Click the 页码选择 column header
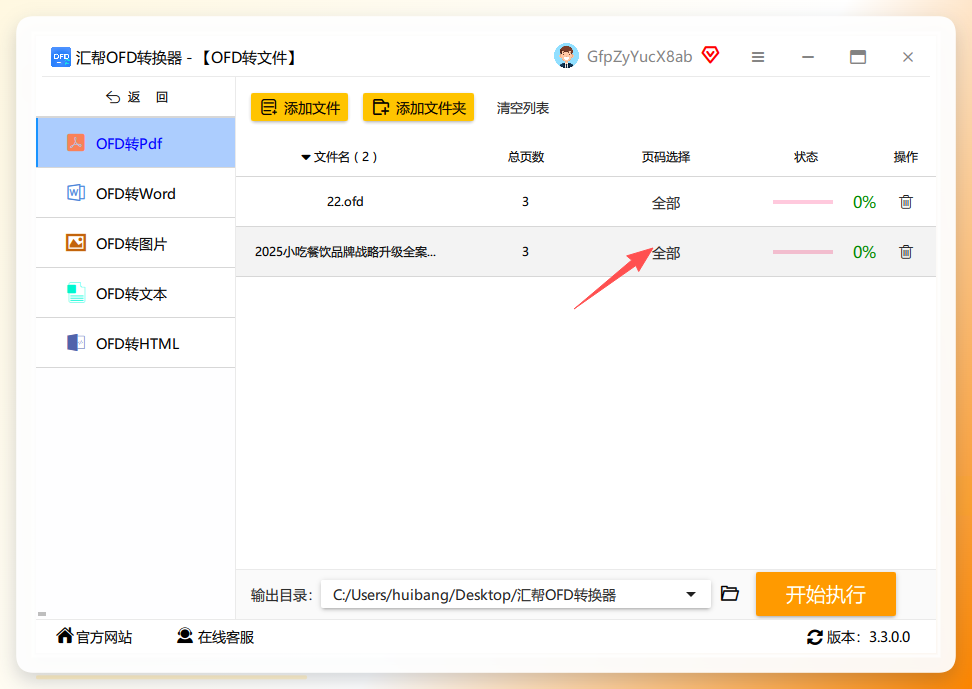 (x=666, y=157)
